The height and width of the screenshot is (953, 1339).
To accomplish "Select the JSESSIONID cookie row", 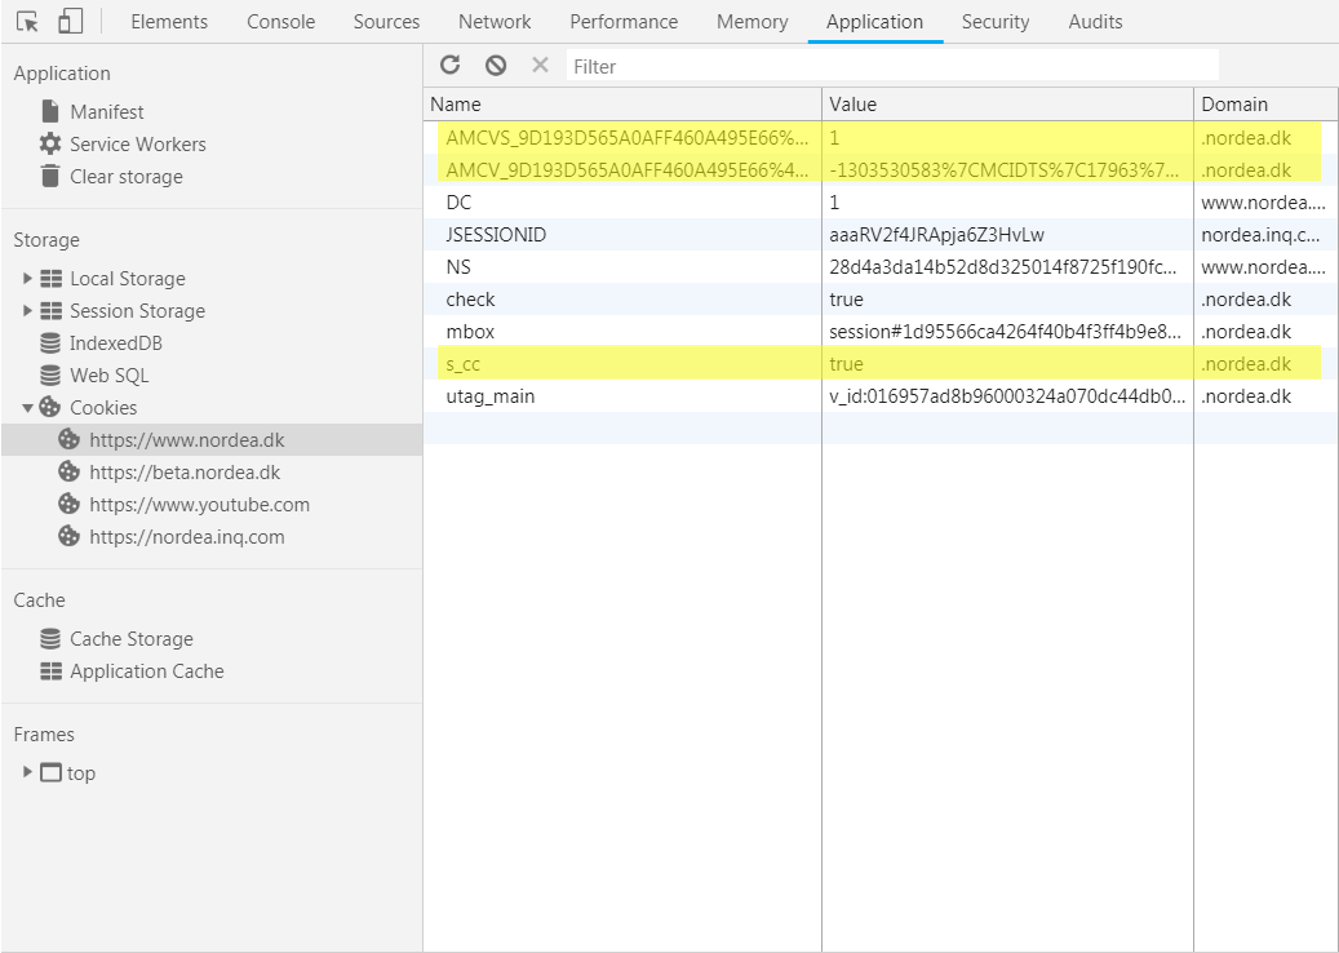I will [880, 234].
